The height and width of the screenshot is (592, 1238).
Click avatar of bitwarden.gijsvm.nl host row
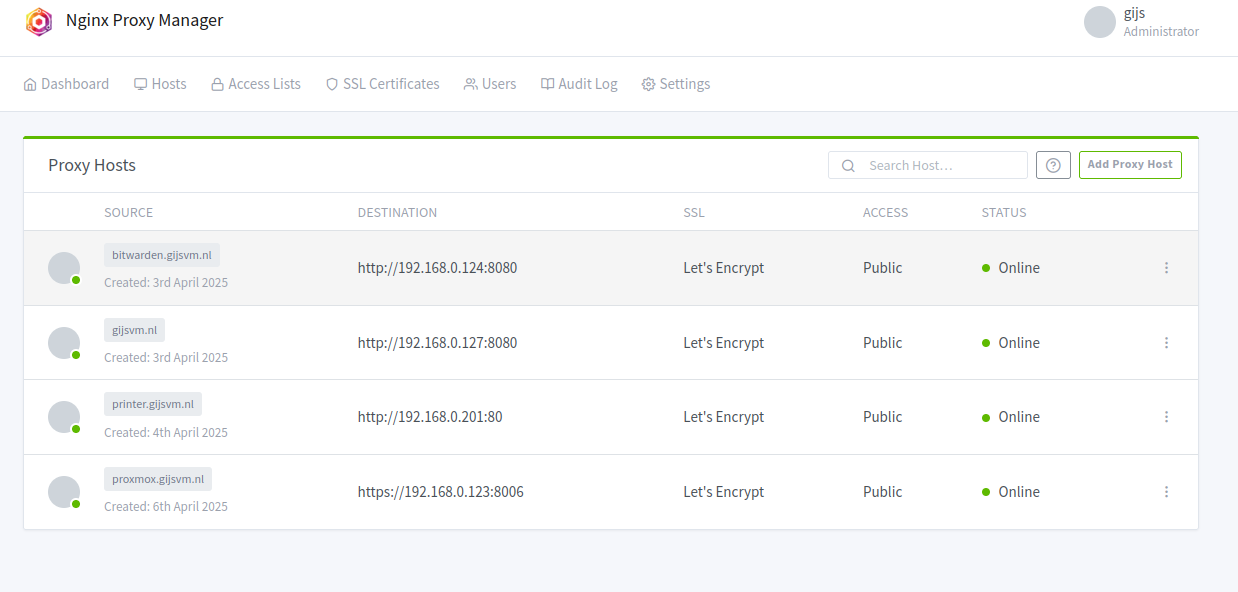pos(64,268)
